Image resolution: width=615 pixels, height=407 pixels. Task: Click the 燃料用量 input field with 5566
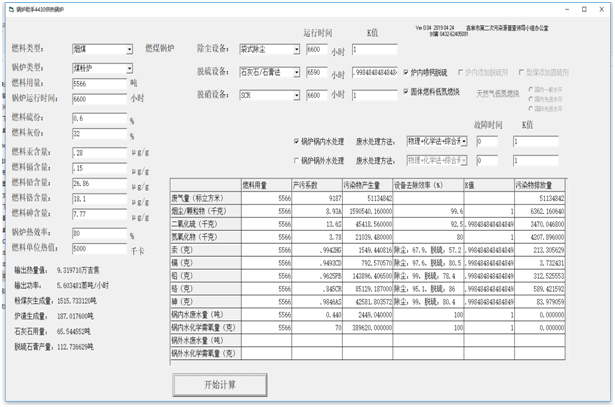100,84
